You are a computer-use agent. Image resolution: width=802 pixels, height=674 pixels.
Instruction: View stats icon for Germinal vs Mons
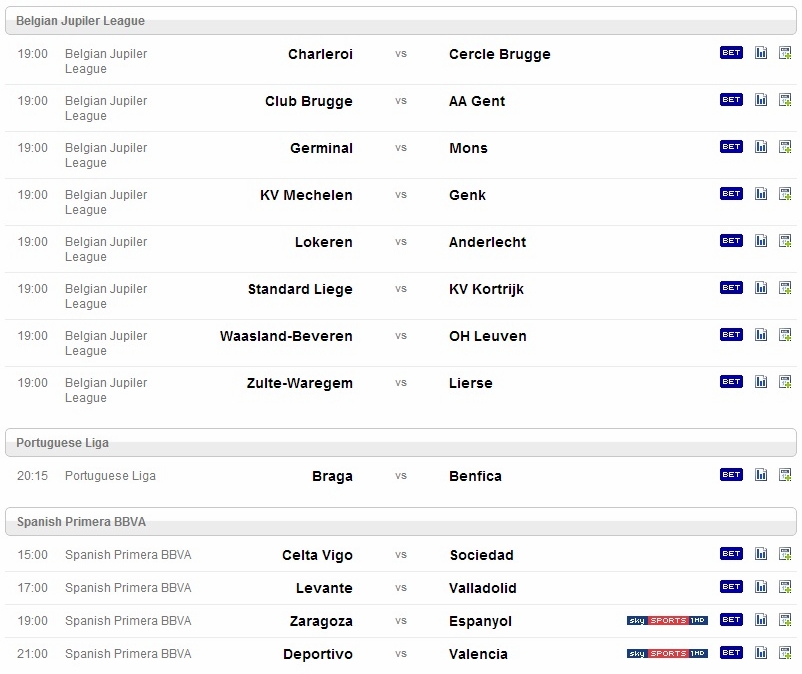(761, 147)
